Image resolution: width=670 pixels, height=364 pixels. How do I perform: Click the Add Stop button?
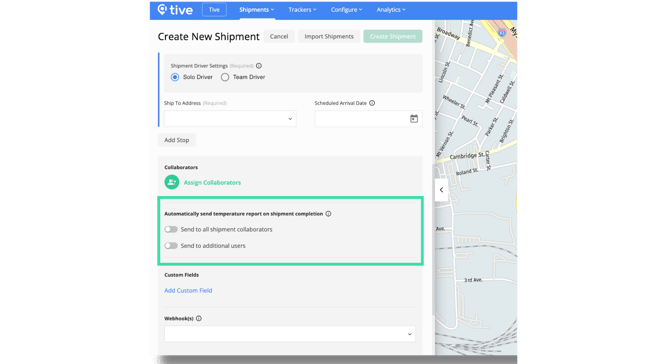(176, 140)
